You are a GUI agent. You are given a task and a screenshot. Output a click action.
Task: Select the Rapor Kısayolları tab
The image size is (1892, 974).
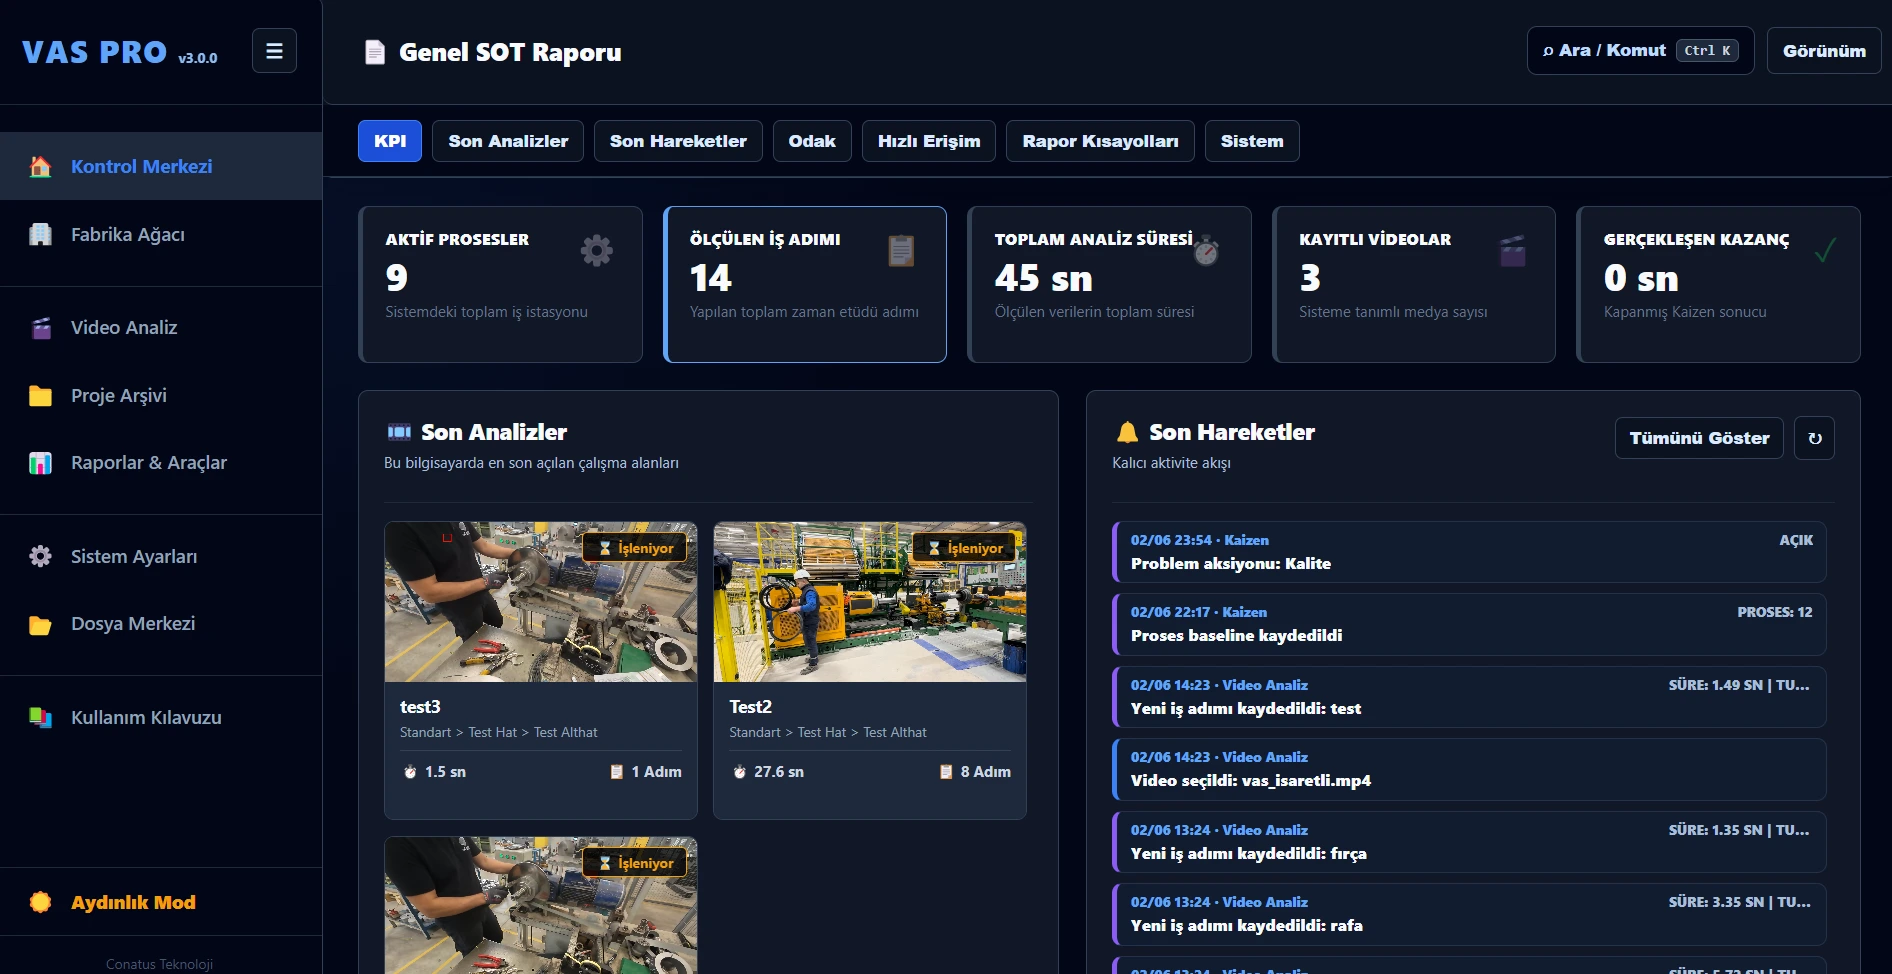(x=1100, y=141)
